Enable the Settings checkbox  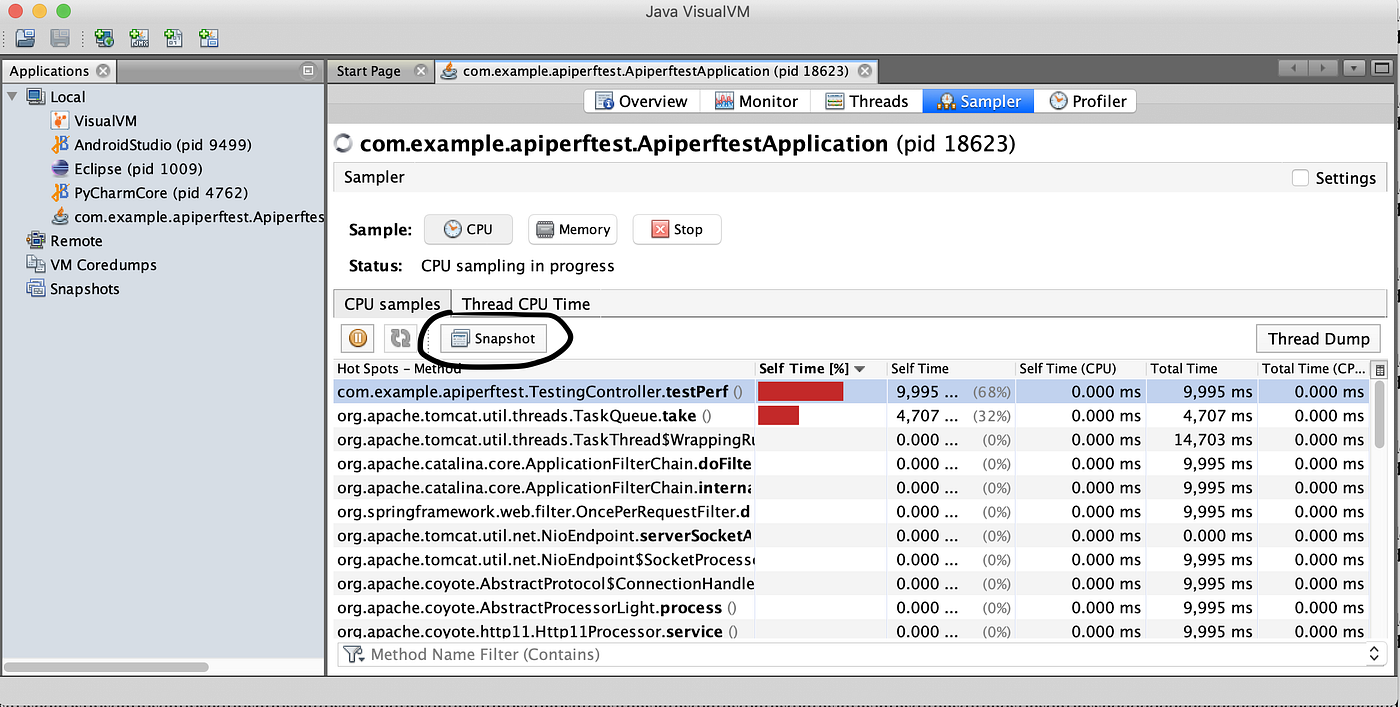[x=1300, y=178]
